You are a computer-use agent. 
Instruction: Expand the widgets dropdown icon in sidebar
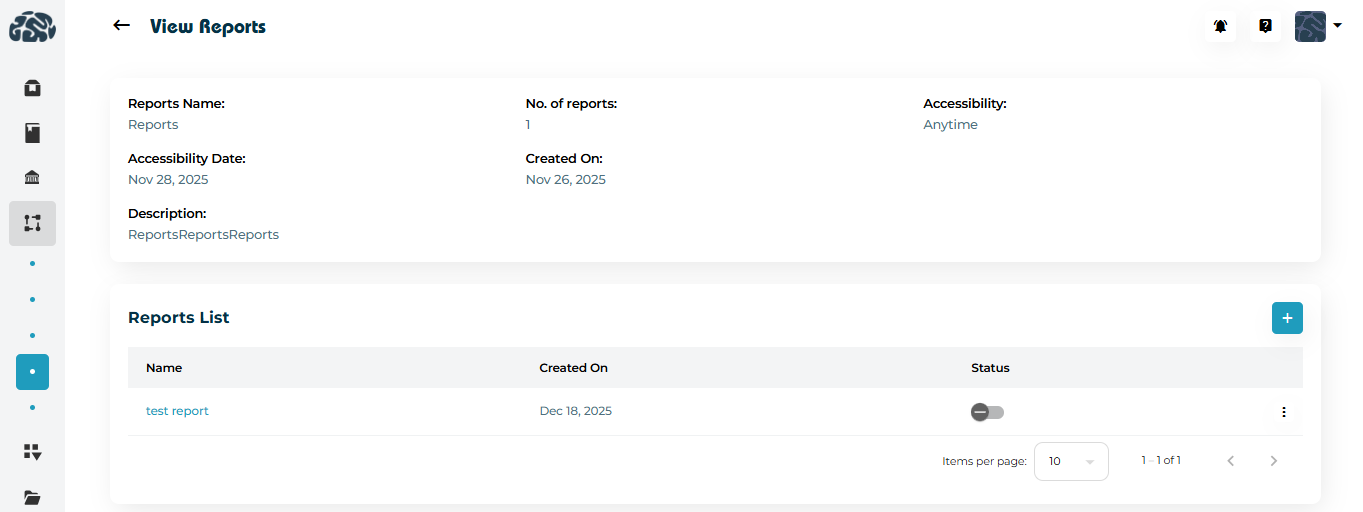(32, 452)
